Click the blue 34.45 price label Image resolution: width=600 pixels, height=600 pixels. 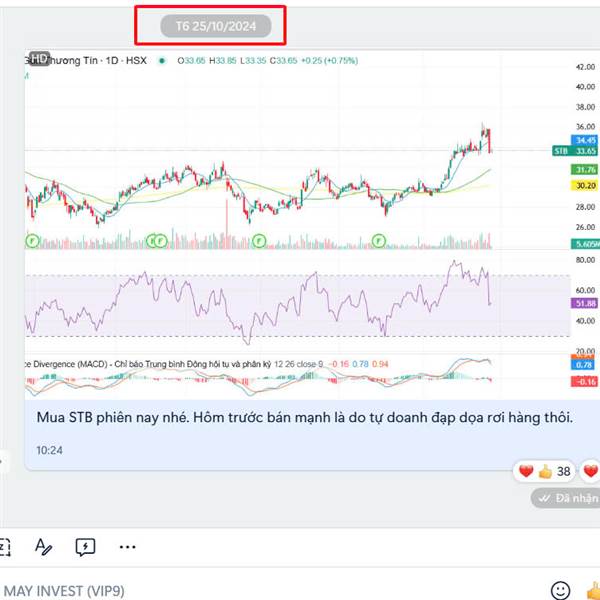coord(584,140)
